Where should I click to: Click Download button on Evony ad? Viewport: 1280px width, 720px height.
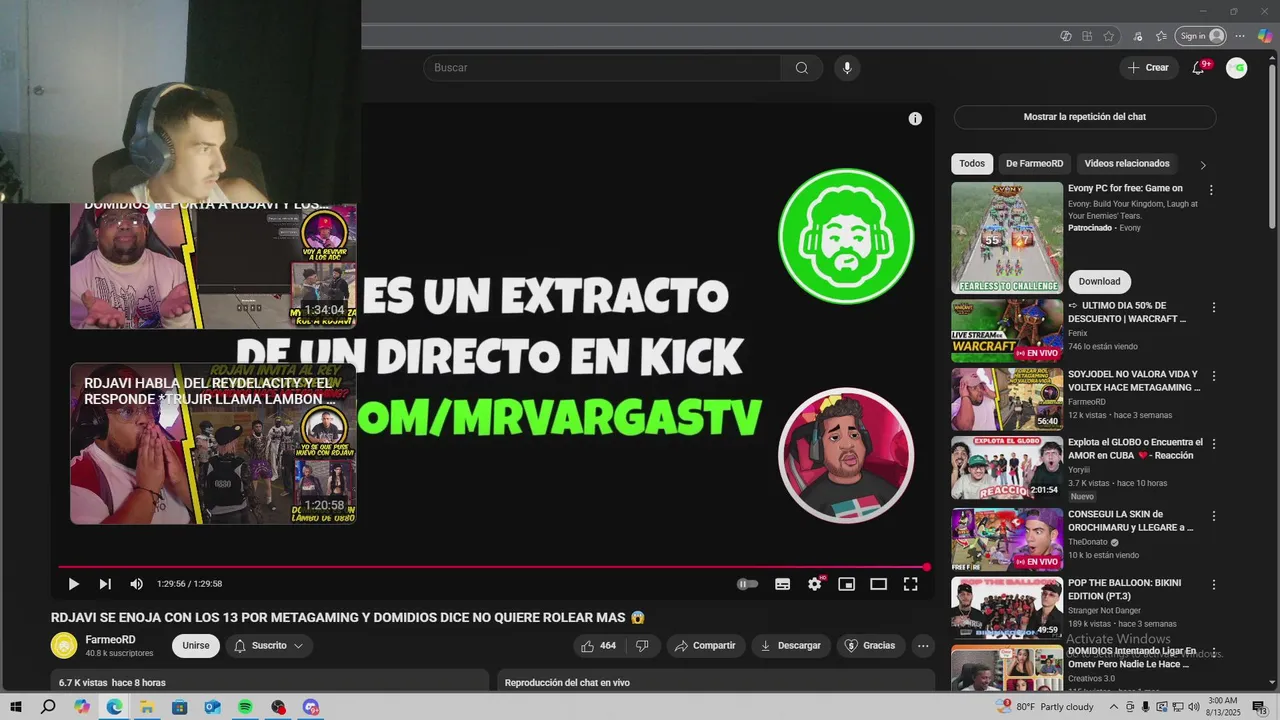[x=1099, y=281]
